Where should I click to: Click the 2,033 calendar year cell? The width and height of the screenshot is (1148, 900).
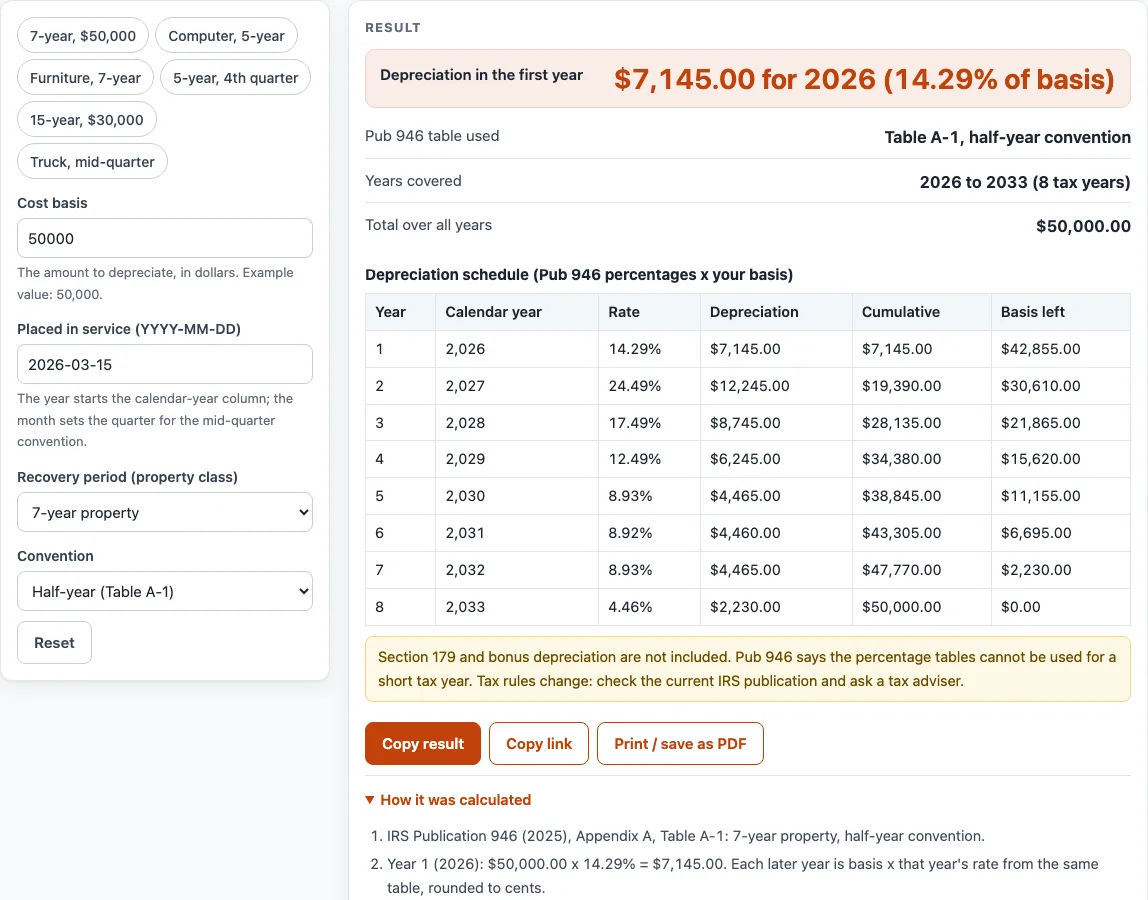point(517,607)
